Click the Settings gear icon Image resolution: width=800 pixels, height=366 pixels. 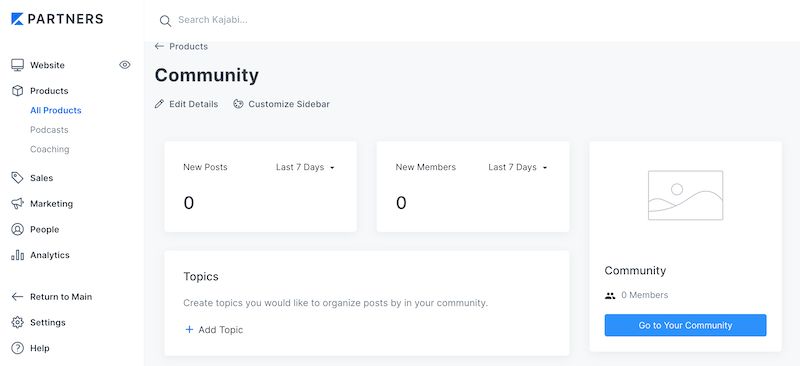pos(17,322)
